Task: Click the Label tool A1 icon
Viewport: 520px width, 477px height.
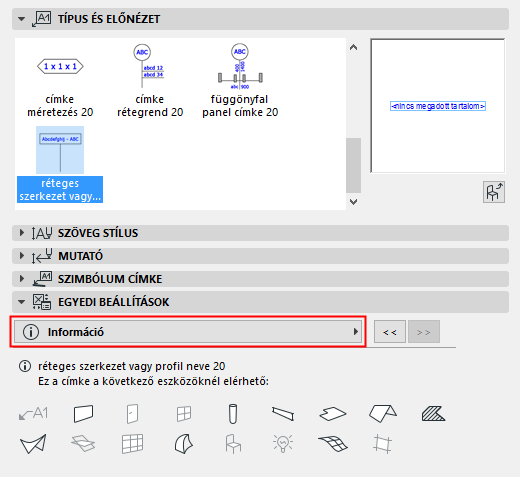Action: tap(33, 414)
